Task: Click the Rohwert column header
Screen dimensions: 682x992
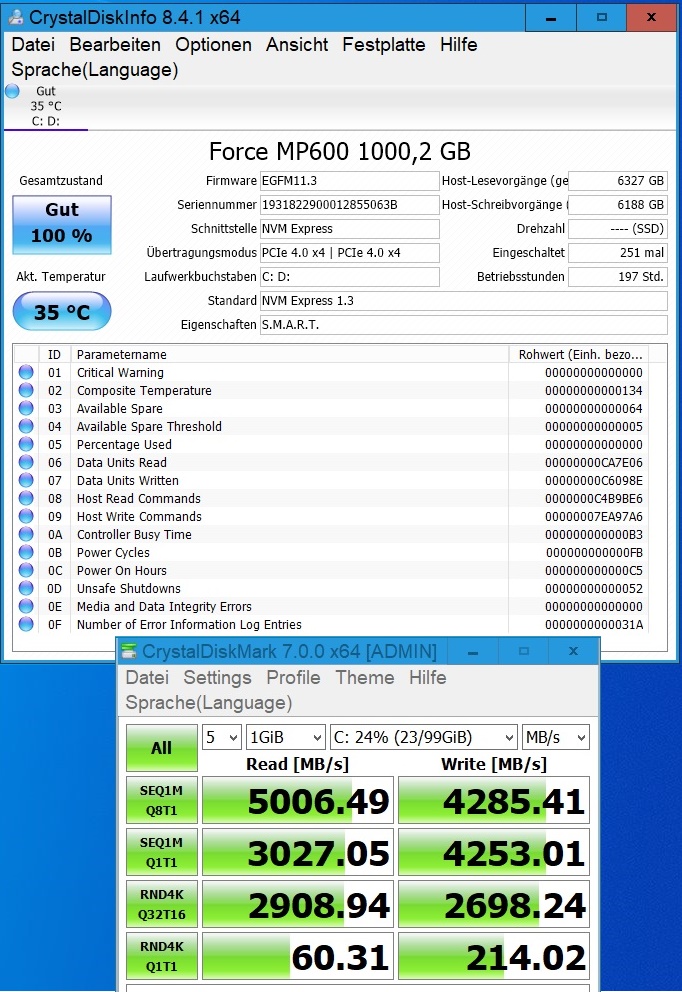Action: click(x=579, y=354)
